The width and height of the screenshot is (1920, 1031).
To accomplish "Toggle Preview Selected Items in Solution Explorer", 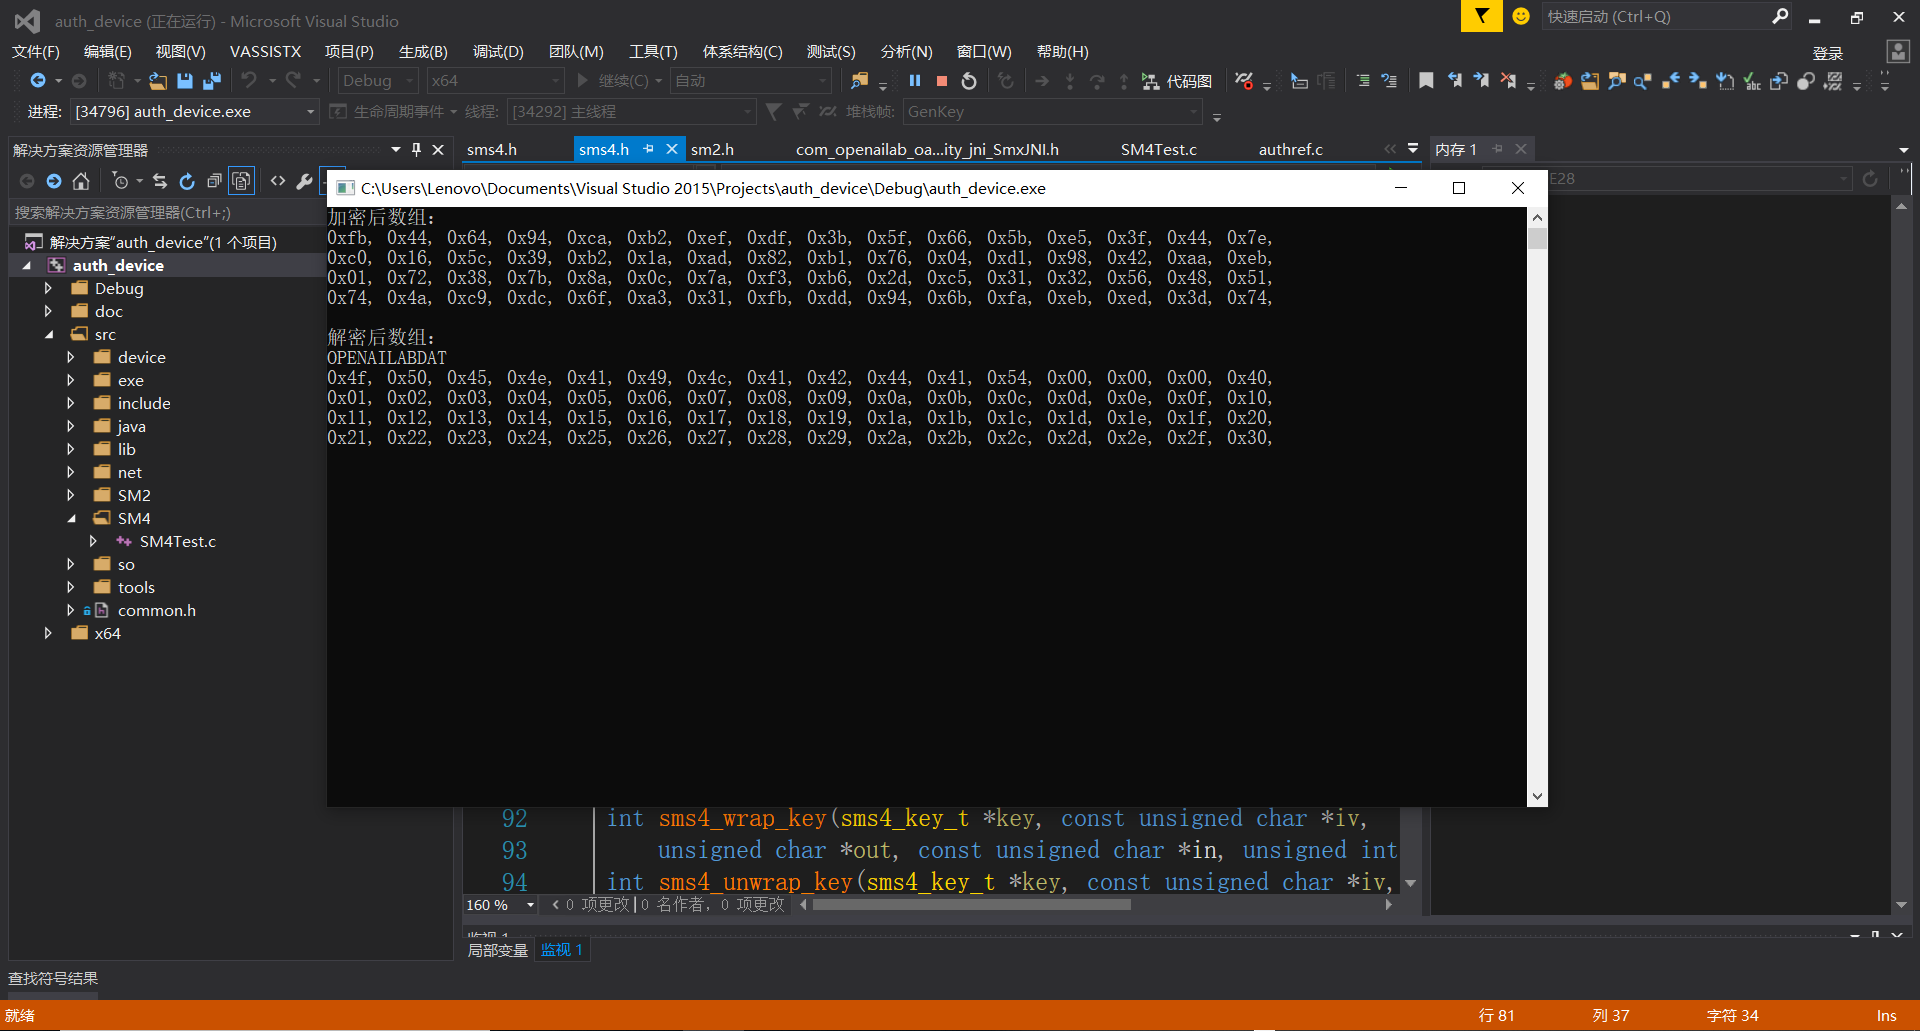I will (x=241, y=181).
